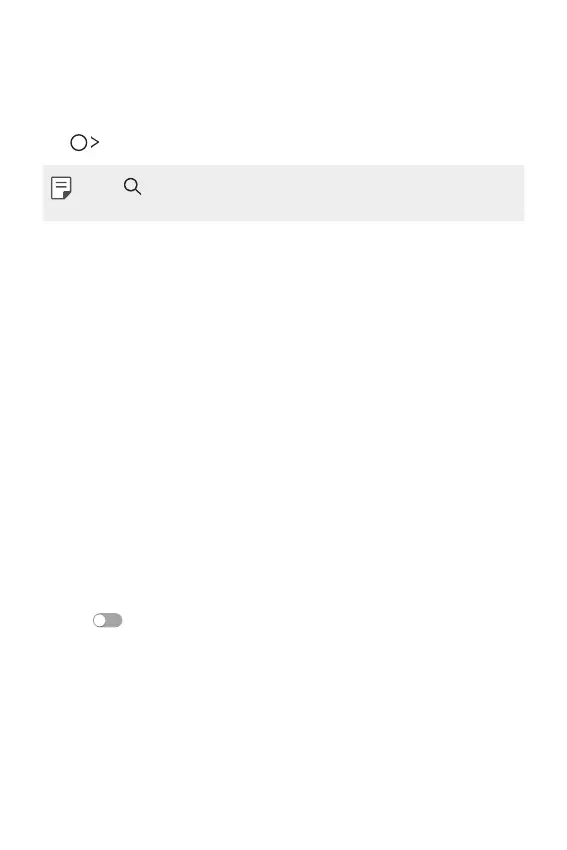Click the right chevron beside the circle
The image size is (567, 850).
click(95, 142)
